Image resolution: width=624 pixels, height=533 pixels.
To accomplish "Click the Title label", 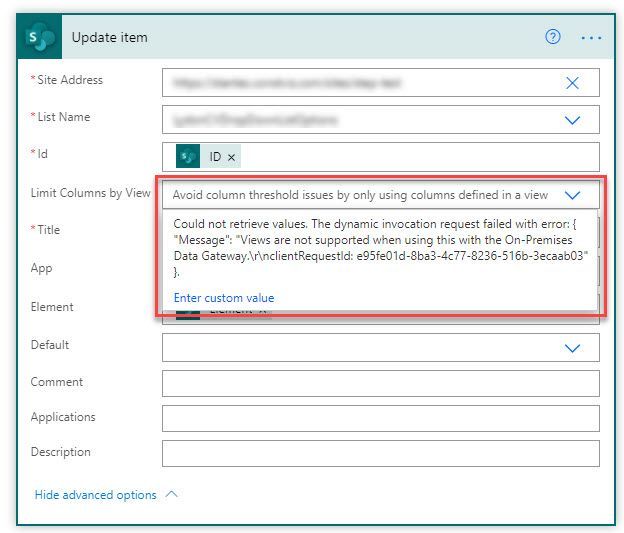I will [49, 230].
